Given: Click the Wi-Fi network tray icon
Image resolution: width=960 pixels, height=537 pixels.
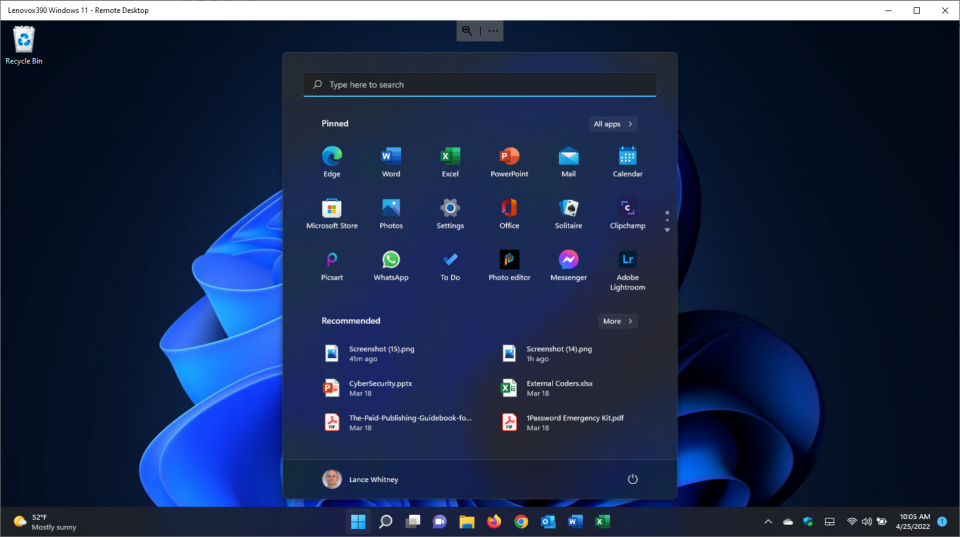Looking at the screenshot, I should (x=852, y=522).
